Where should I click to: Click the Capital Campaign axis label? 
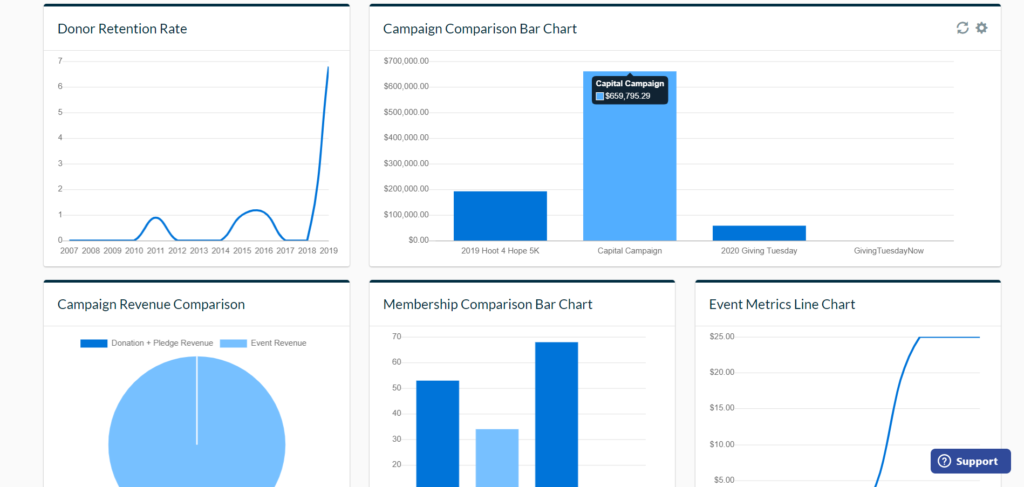coord(630,251)
